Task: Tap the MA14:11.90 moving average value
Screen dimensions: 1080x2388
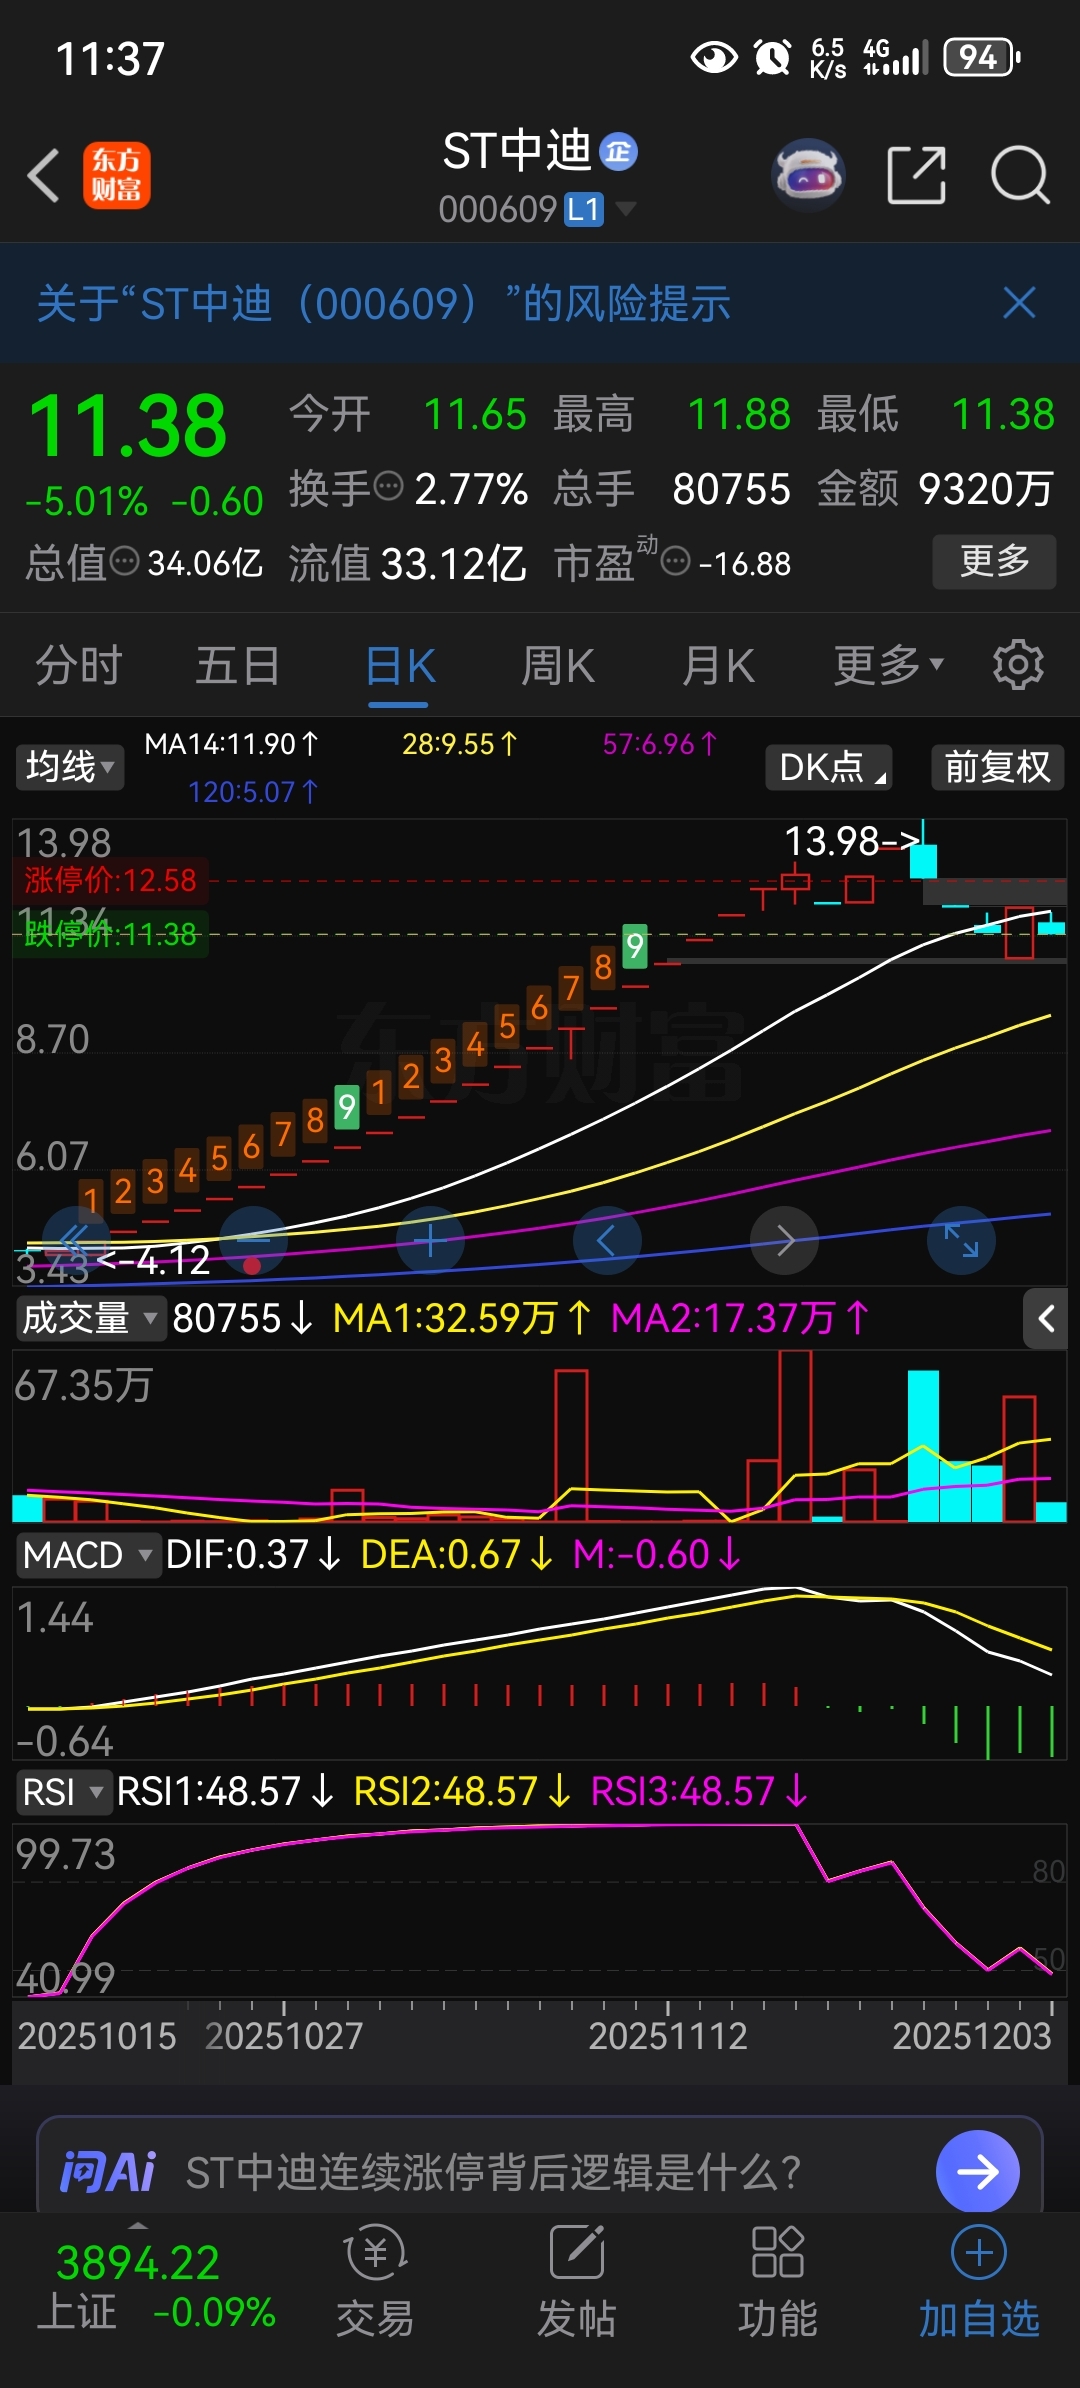Action: pyautogui.click(x=231, y=744)
